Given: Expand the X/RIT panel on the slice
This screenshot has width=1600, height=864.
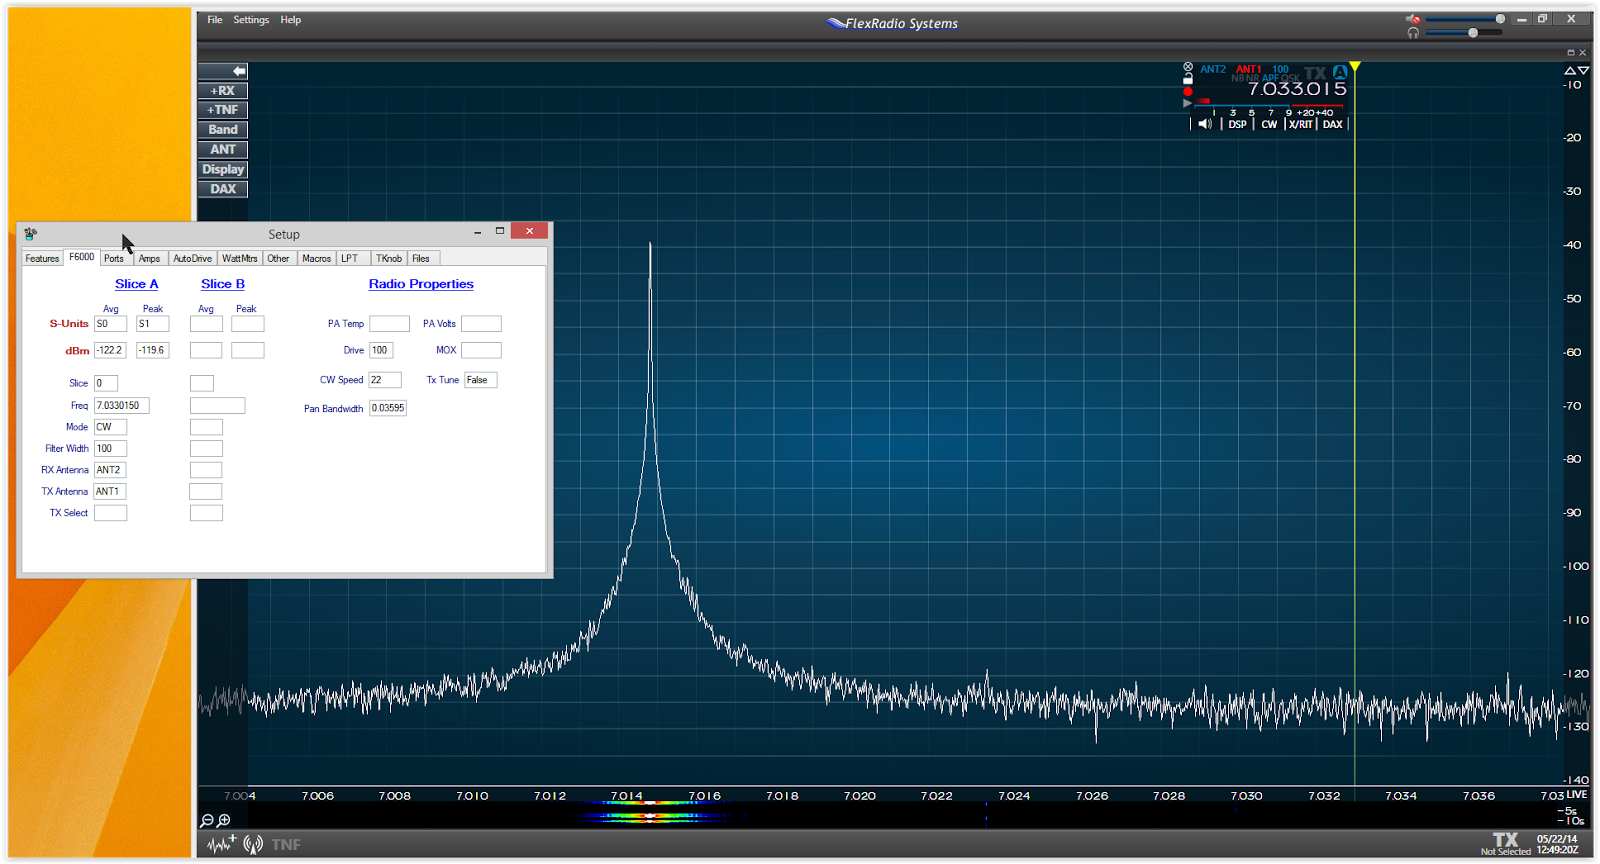Looking at the screenshot, I should [x=1300, y=124].
